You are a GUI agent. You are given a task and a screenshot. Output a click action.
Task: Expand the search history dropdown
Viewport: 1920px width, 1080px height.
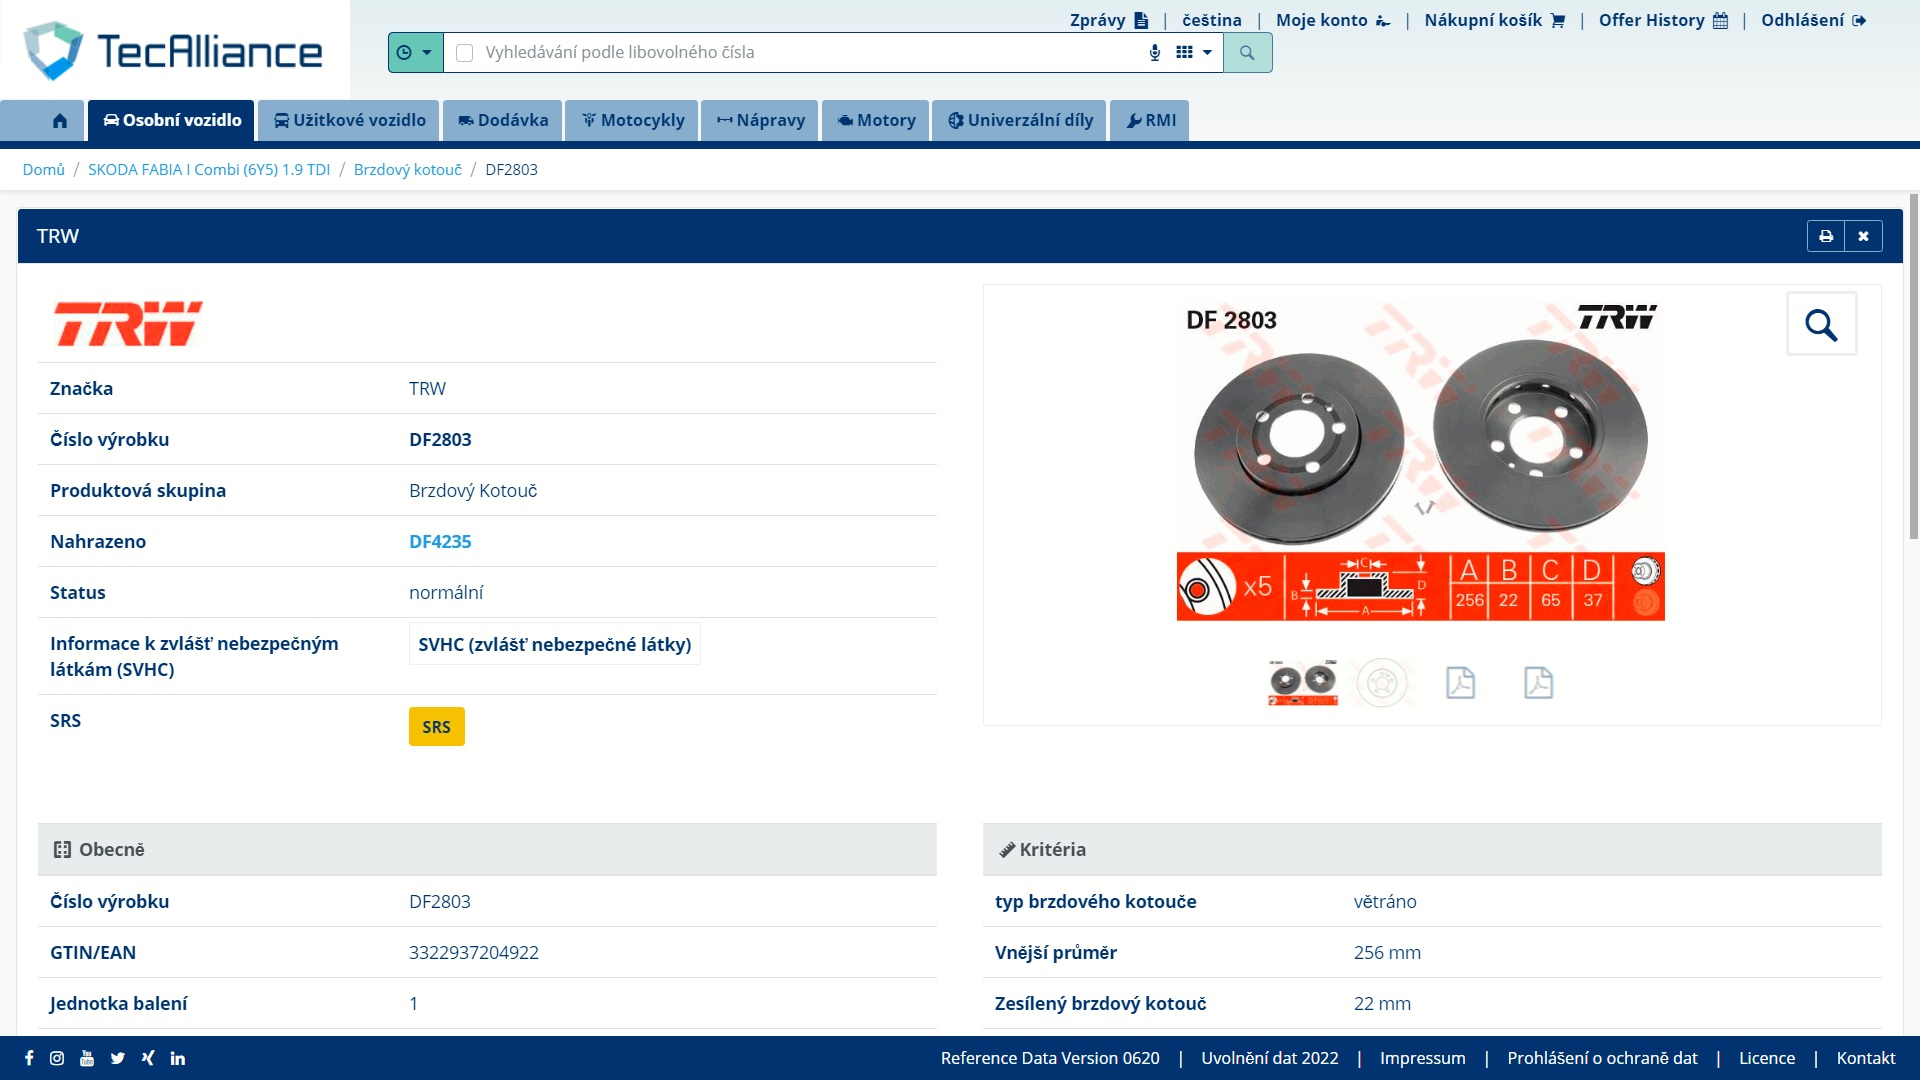click(x=415, y=52)
